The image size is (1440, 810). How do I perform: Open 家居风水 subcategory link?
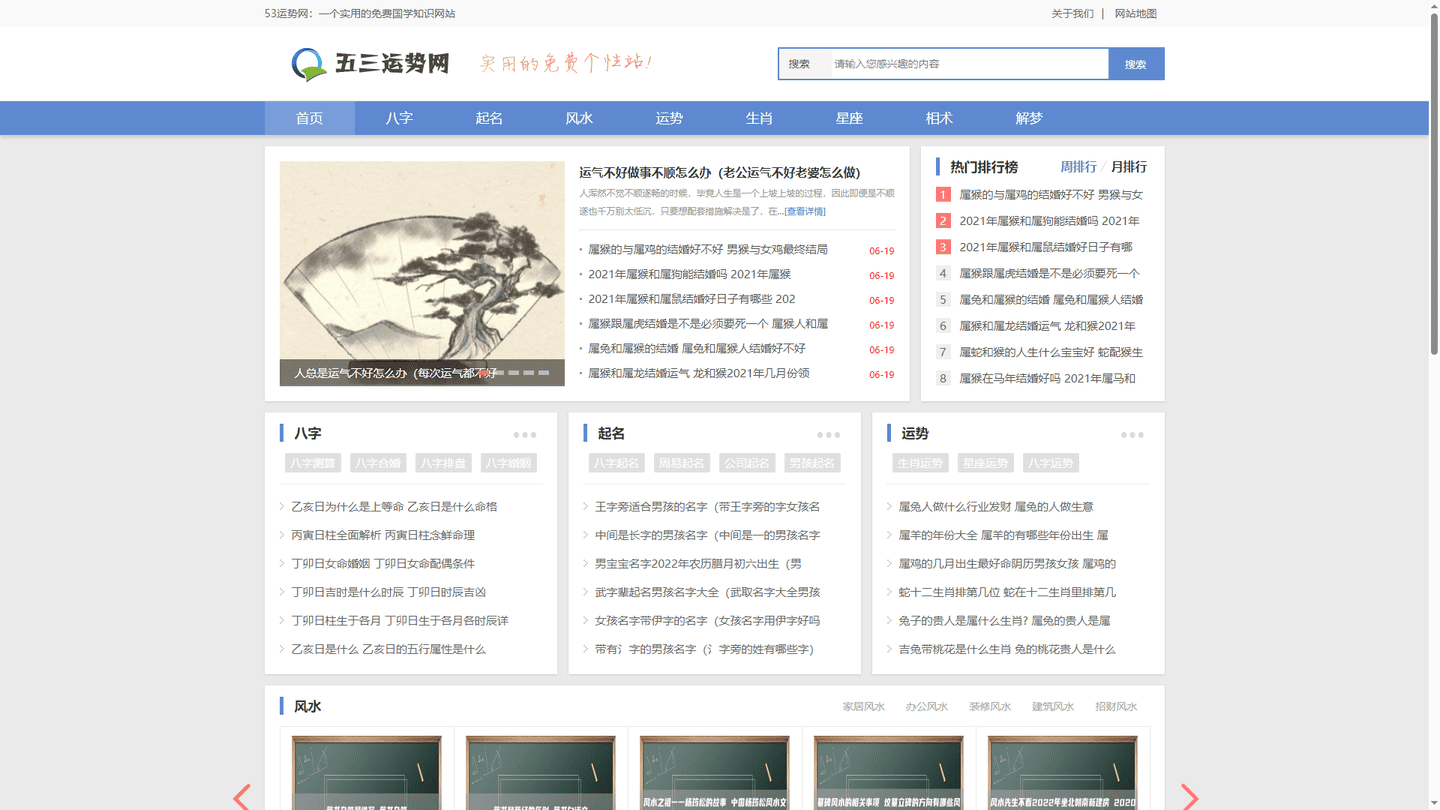[864, 707]
